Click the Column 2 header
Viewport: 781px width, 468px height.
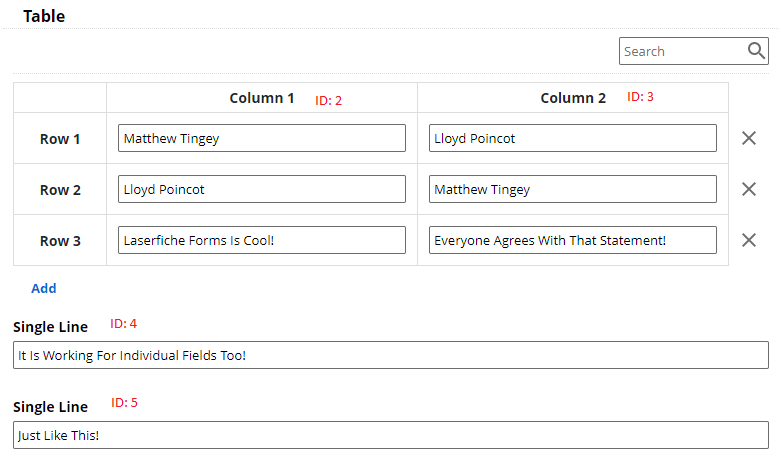(573, 98)
